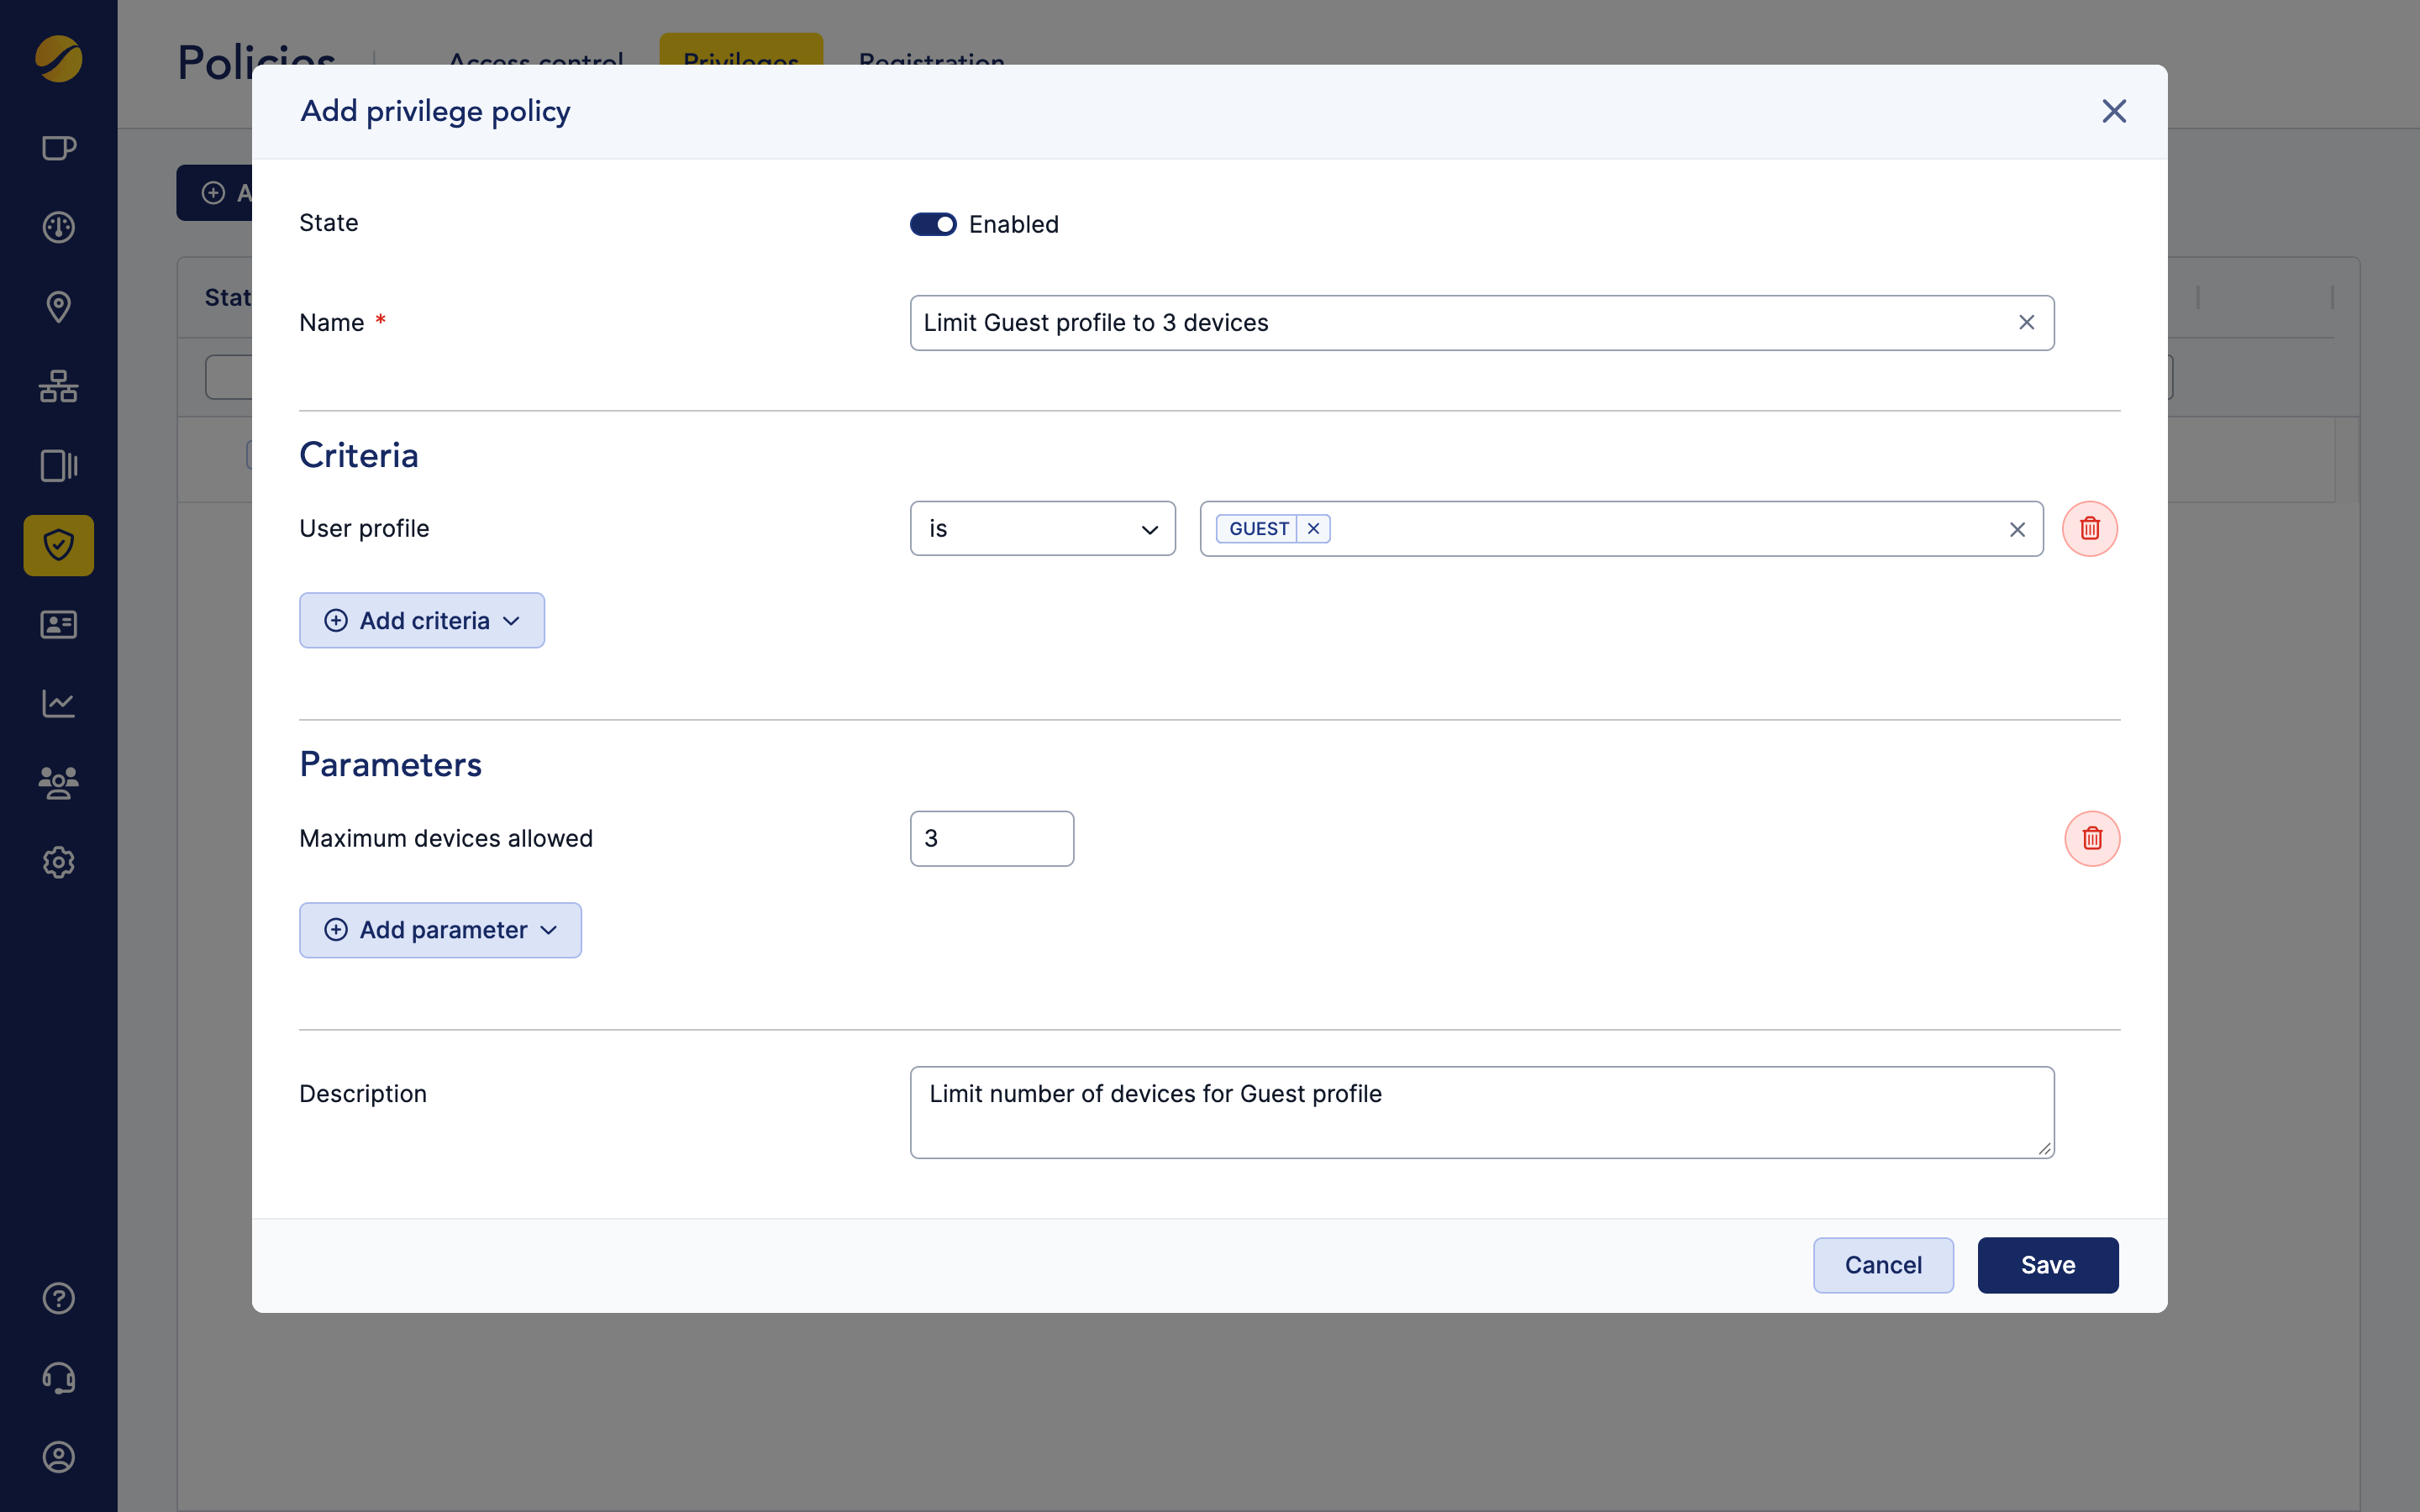This screenshot has height=1512, width=2420.
Task: Save the privilege policy
Action: 2046,1265
